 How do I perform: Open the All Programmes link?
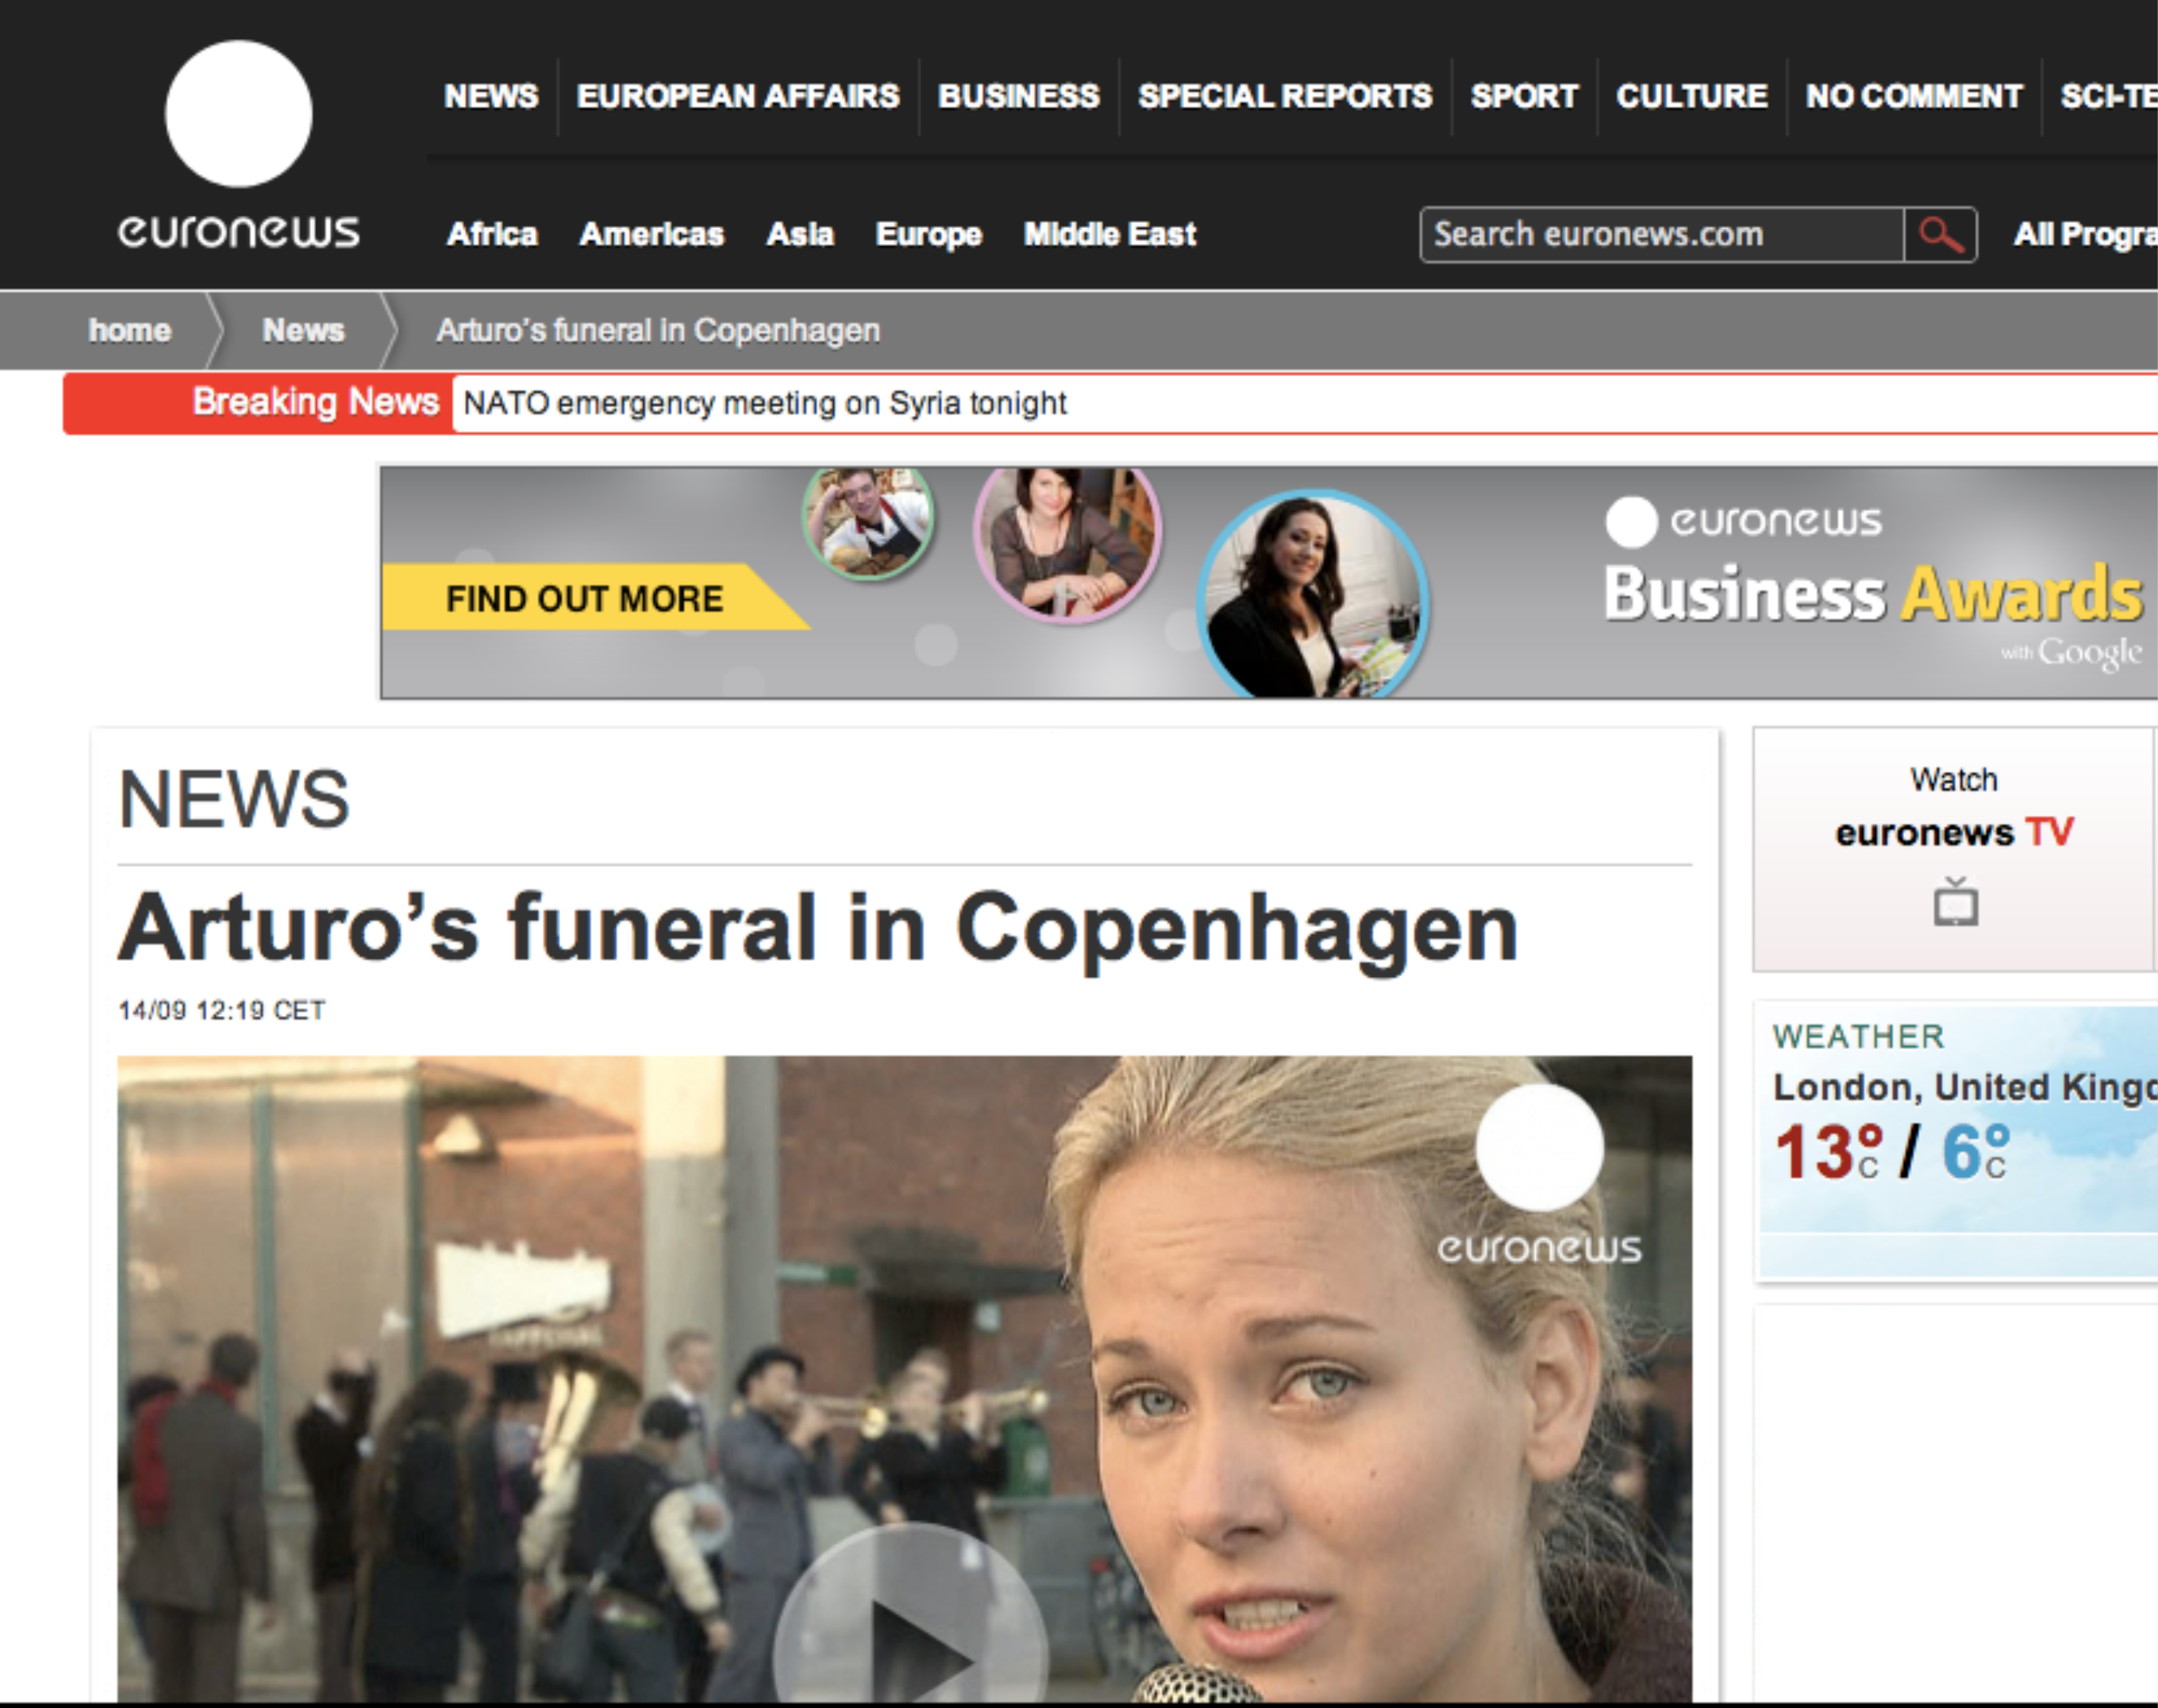(2086, 234)
